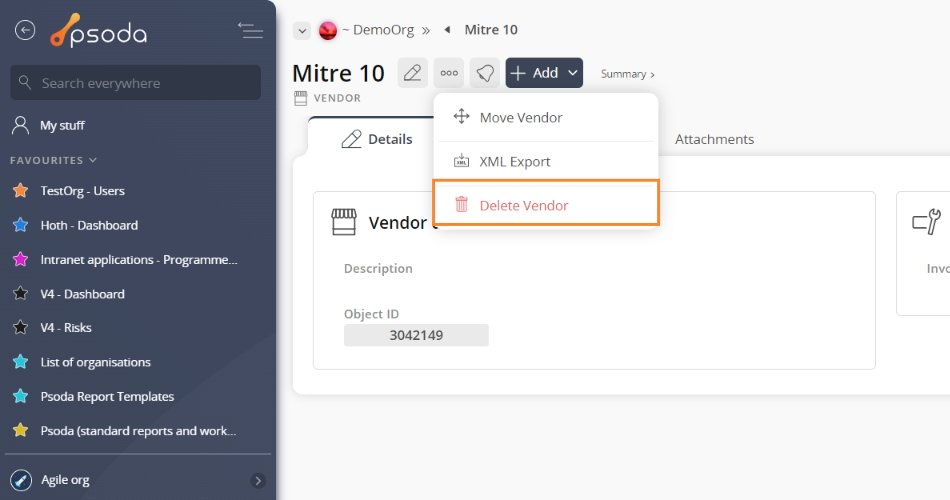This screenshot has width=950, height=500.
Task: Click the magenta star for Intranet applications
Action: point(20,260)
